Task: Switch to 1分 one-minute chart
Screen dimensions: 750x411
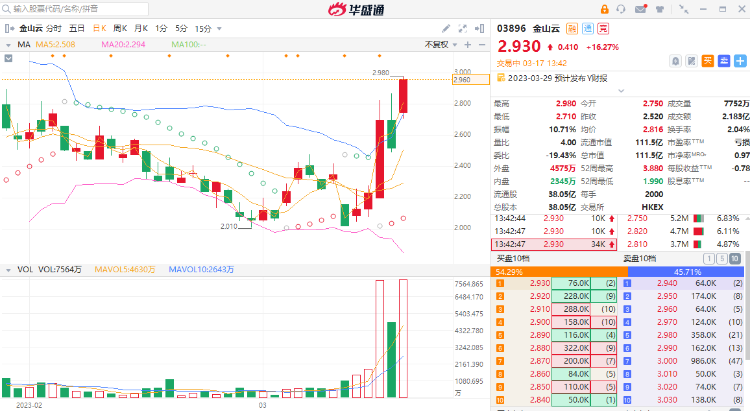Action: 161,29
